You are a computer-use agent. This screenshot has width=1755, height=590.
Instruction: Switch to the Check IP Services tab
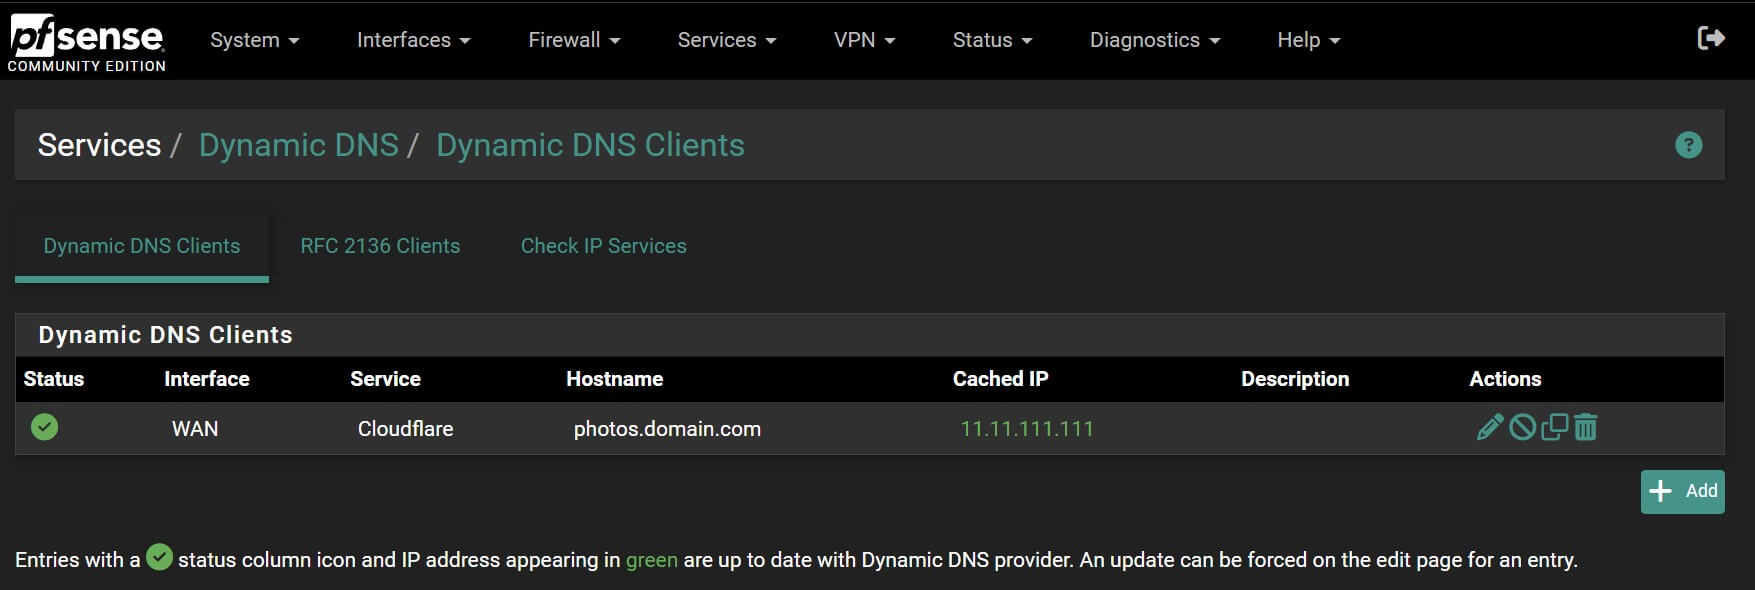coord(603,246)
